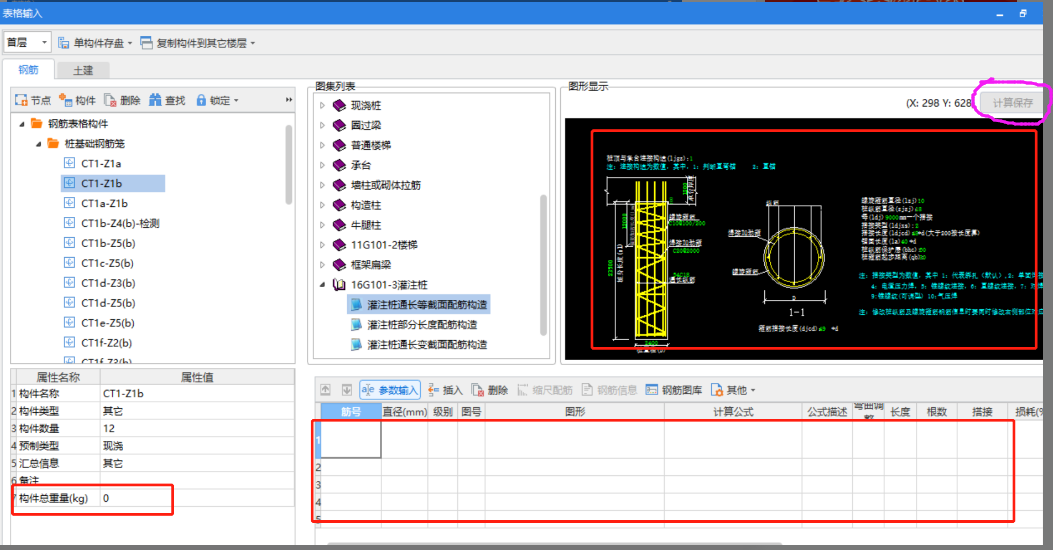Click the page icon of 灌注桩部分长度配筋构造
This screenshot has width=1053, height=550.
(357, 324)
